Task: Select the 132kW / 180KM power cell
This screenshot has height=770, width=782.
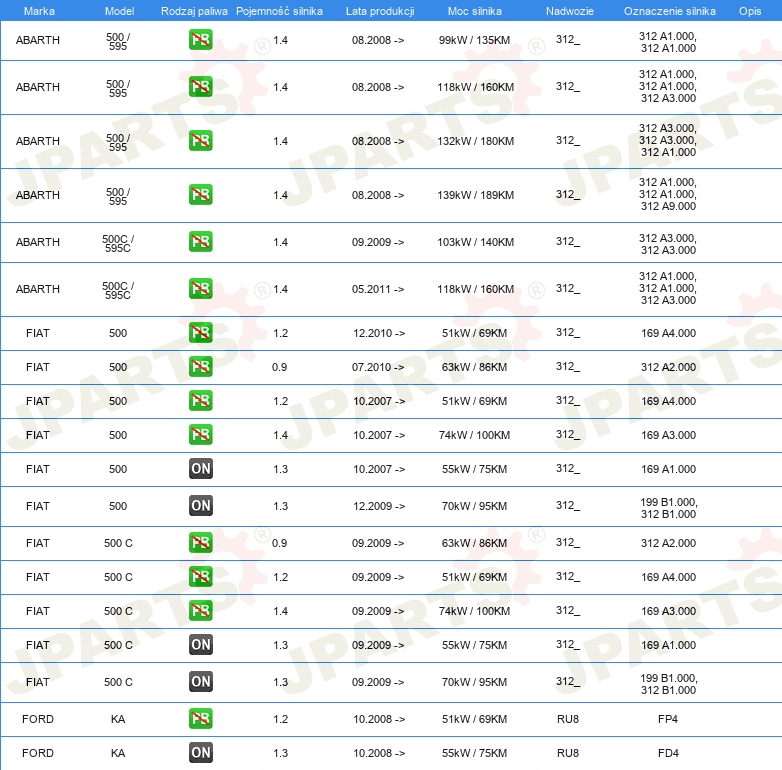Action: point(475,141)
